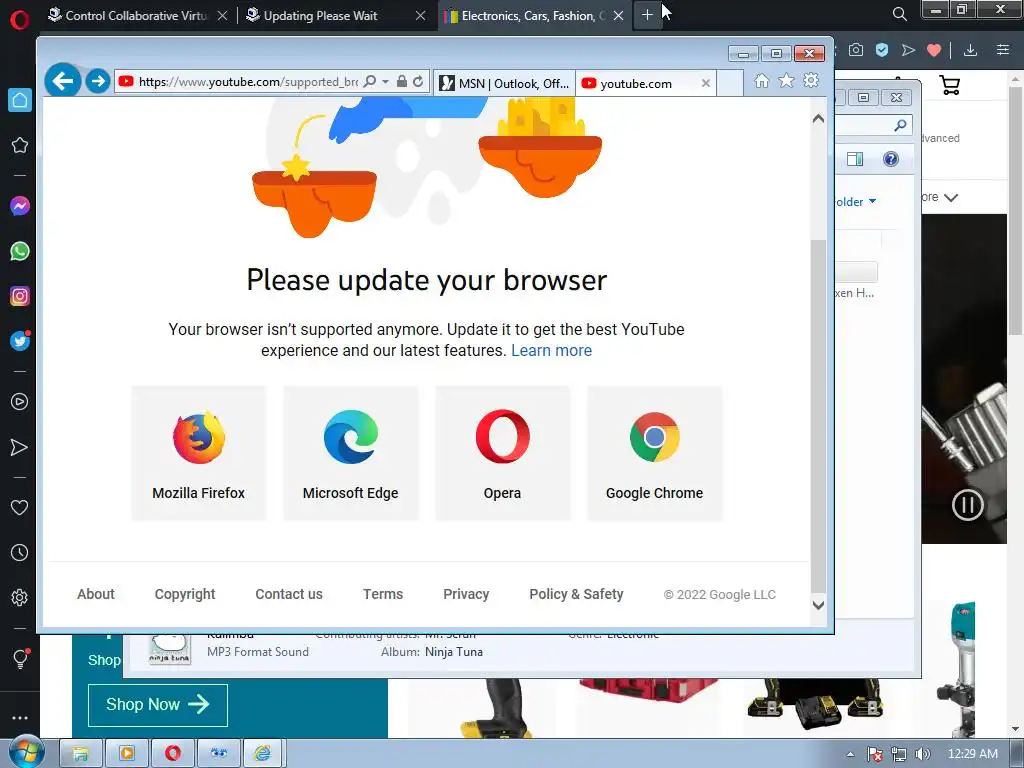Open the IE address bar dropdown arrow

tap(385, 82)
